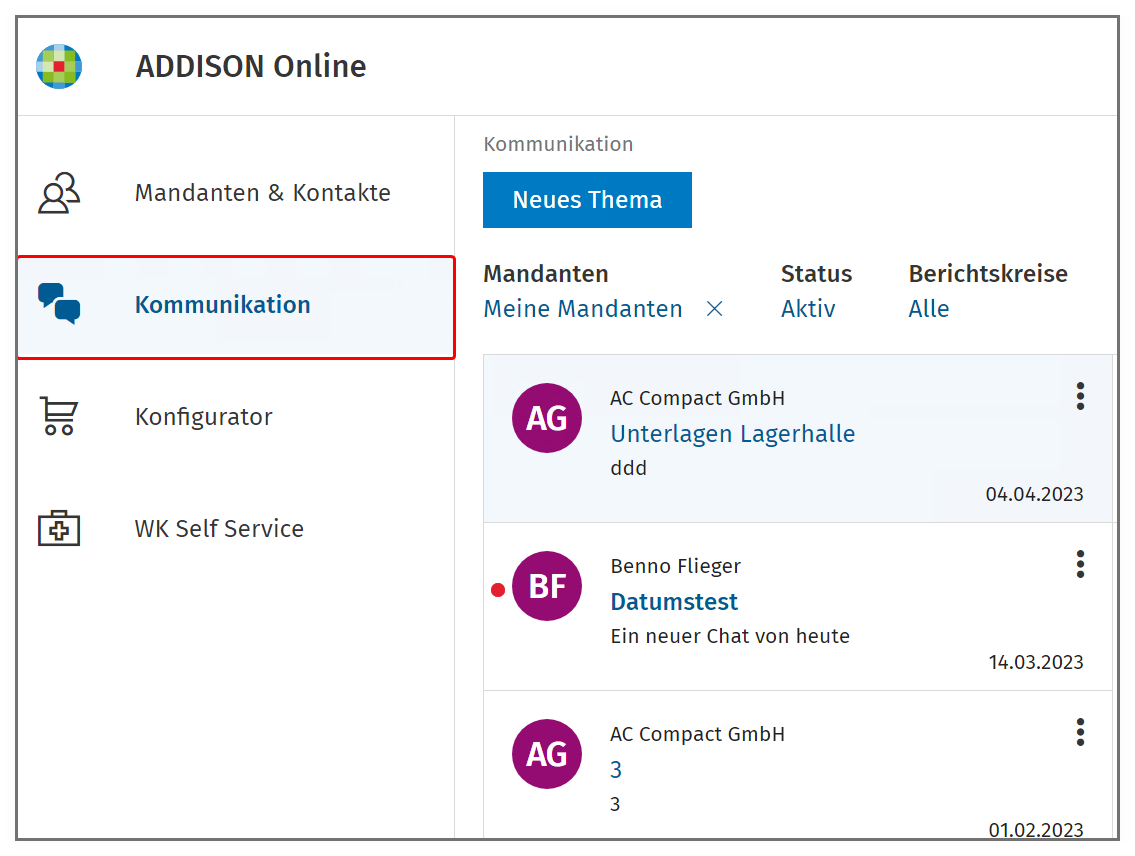Click the Konfigurator shopping cart icon
Viewport: 1135px width, 856px height.
(x=59, y=416)
